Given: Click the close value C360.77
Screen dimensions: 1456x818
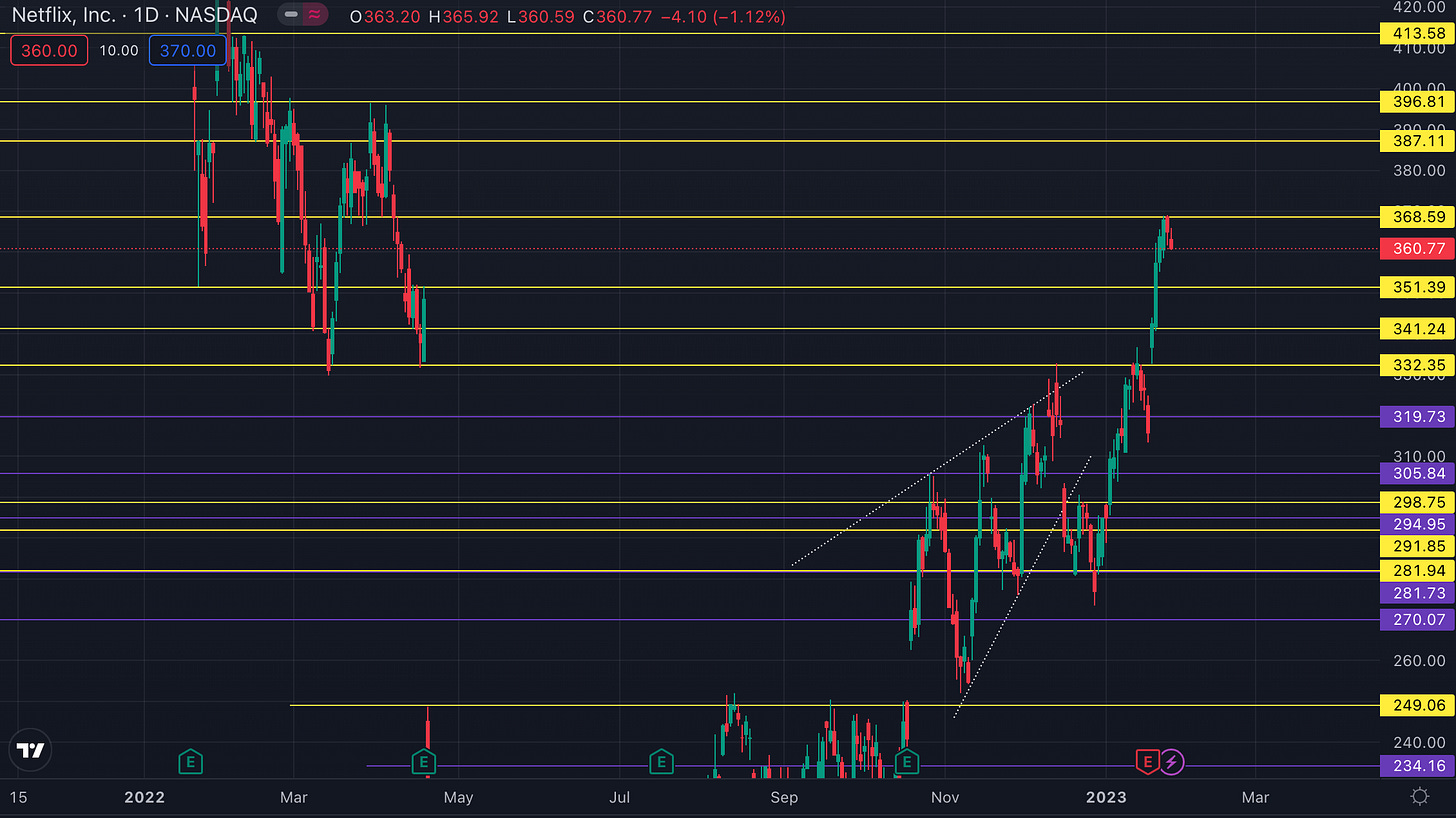Looking at the screenshot, I should [x=617, y=17].
